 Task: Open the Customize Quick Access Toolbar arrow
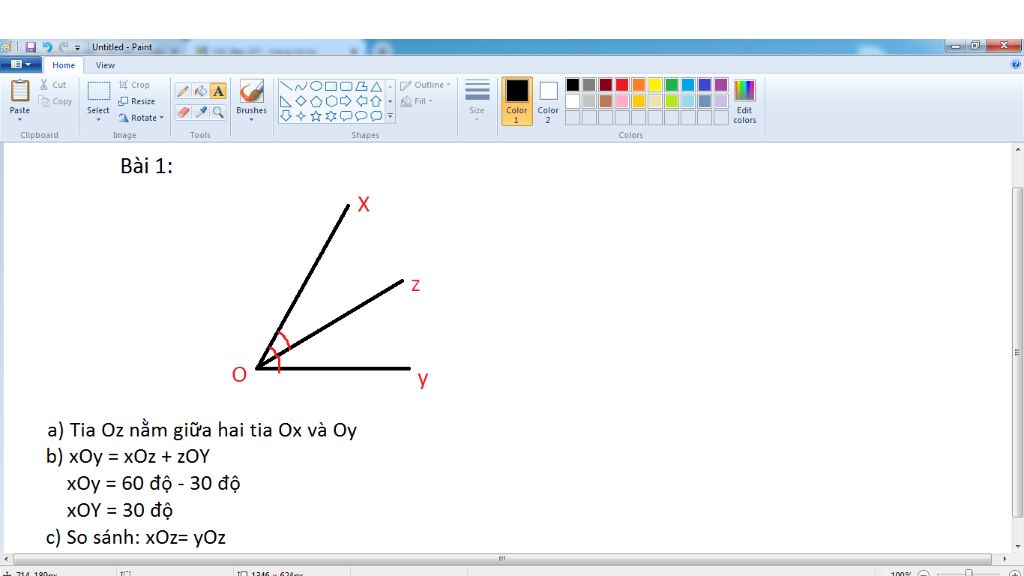(77, 47)
